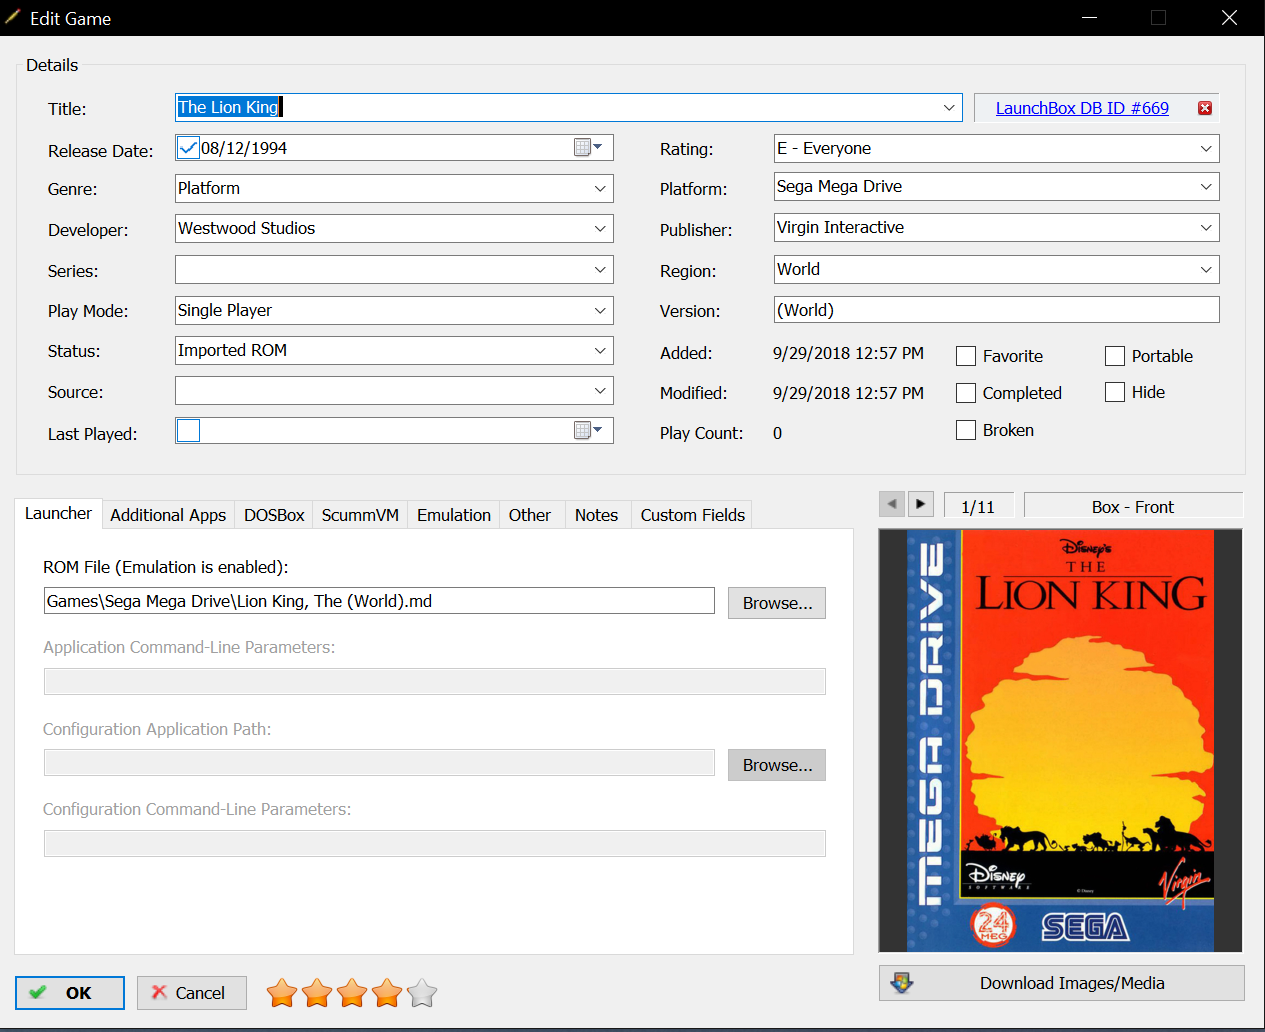Click the OK button

click(70, 993)
